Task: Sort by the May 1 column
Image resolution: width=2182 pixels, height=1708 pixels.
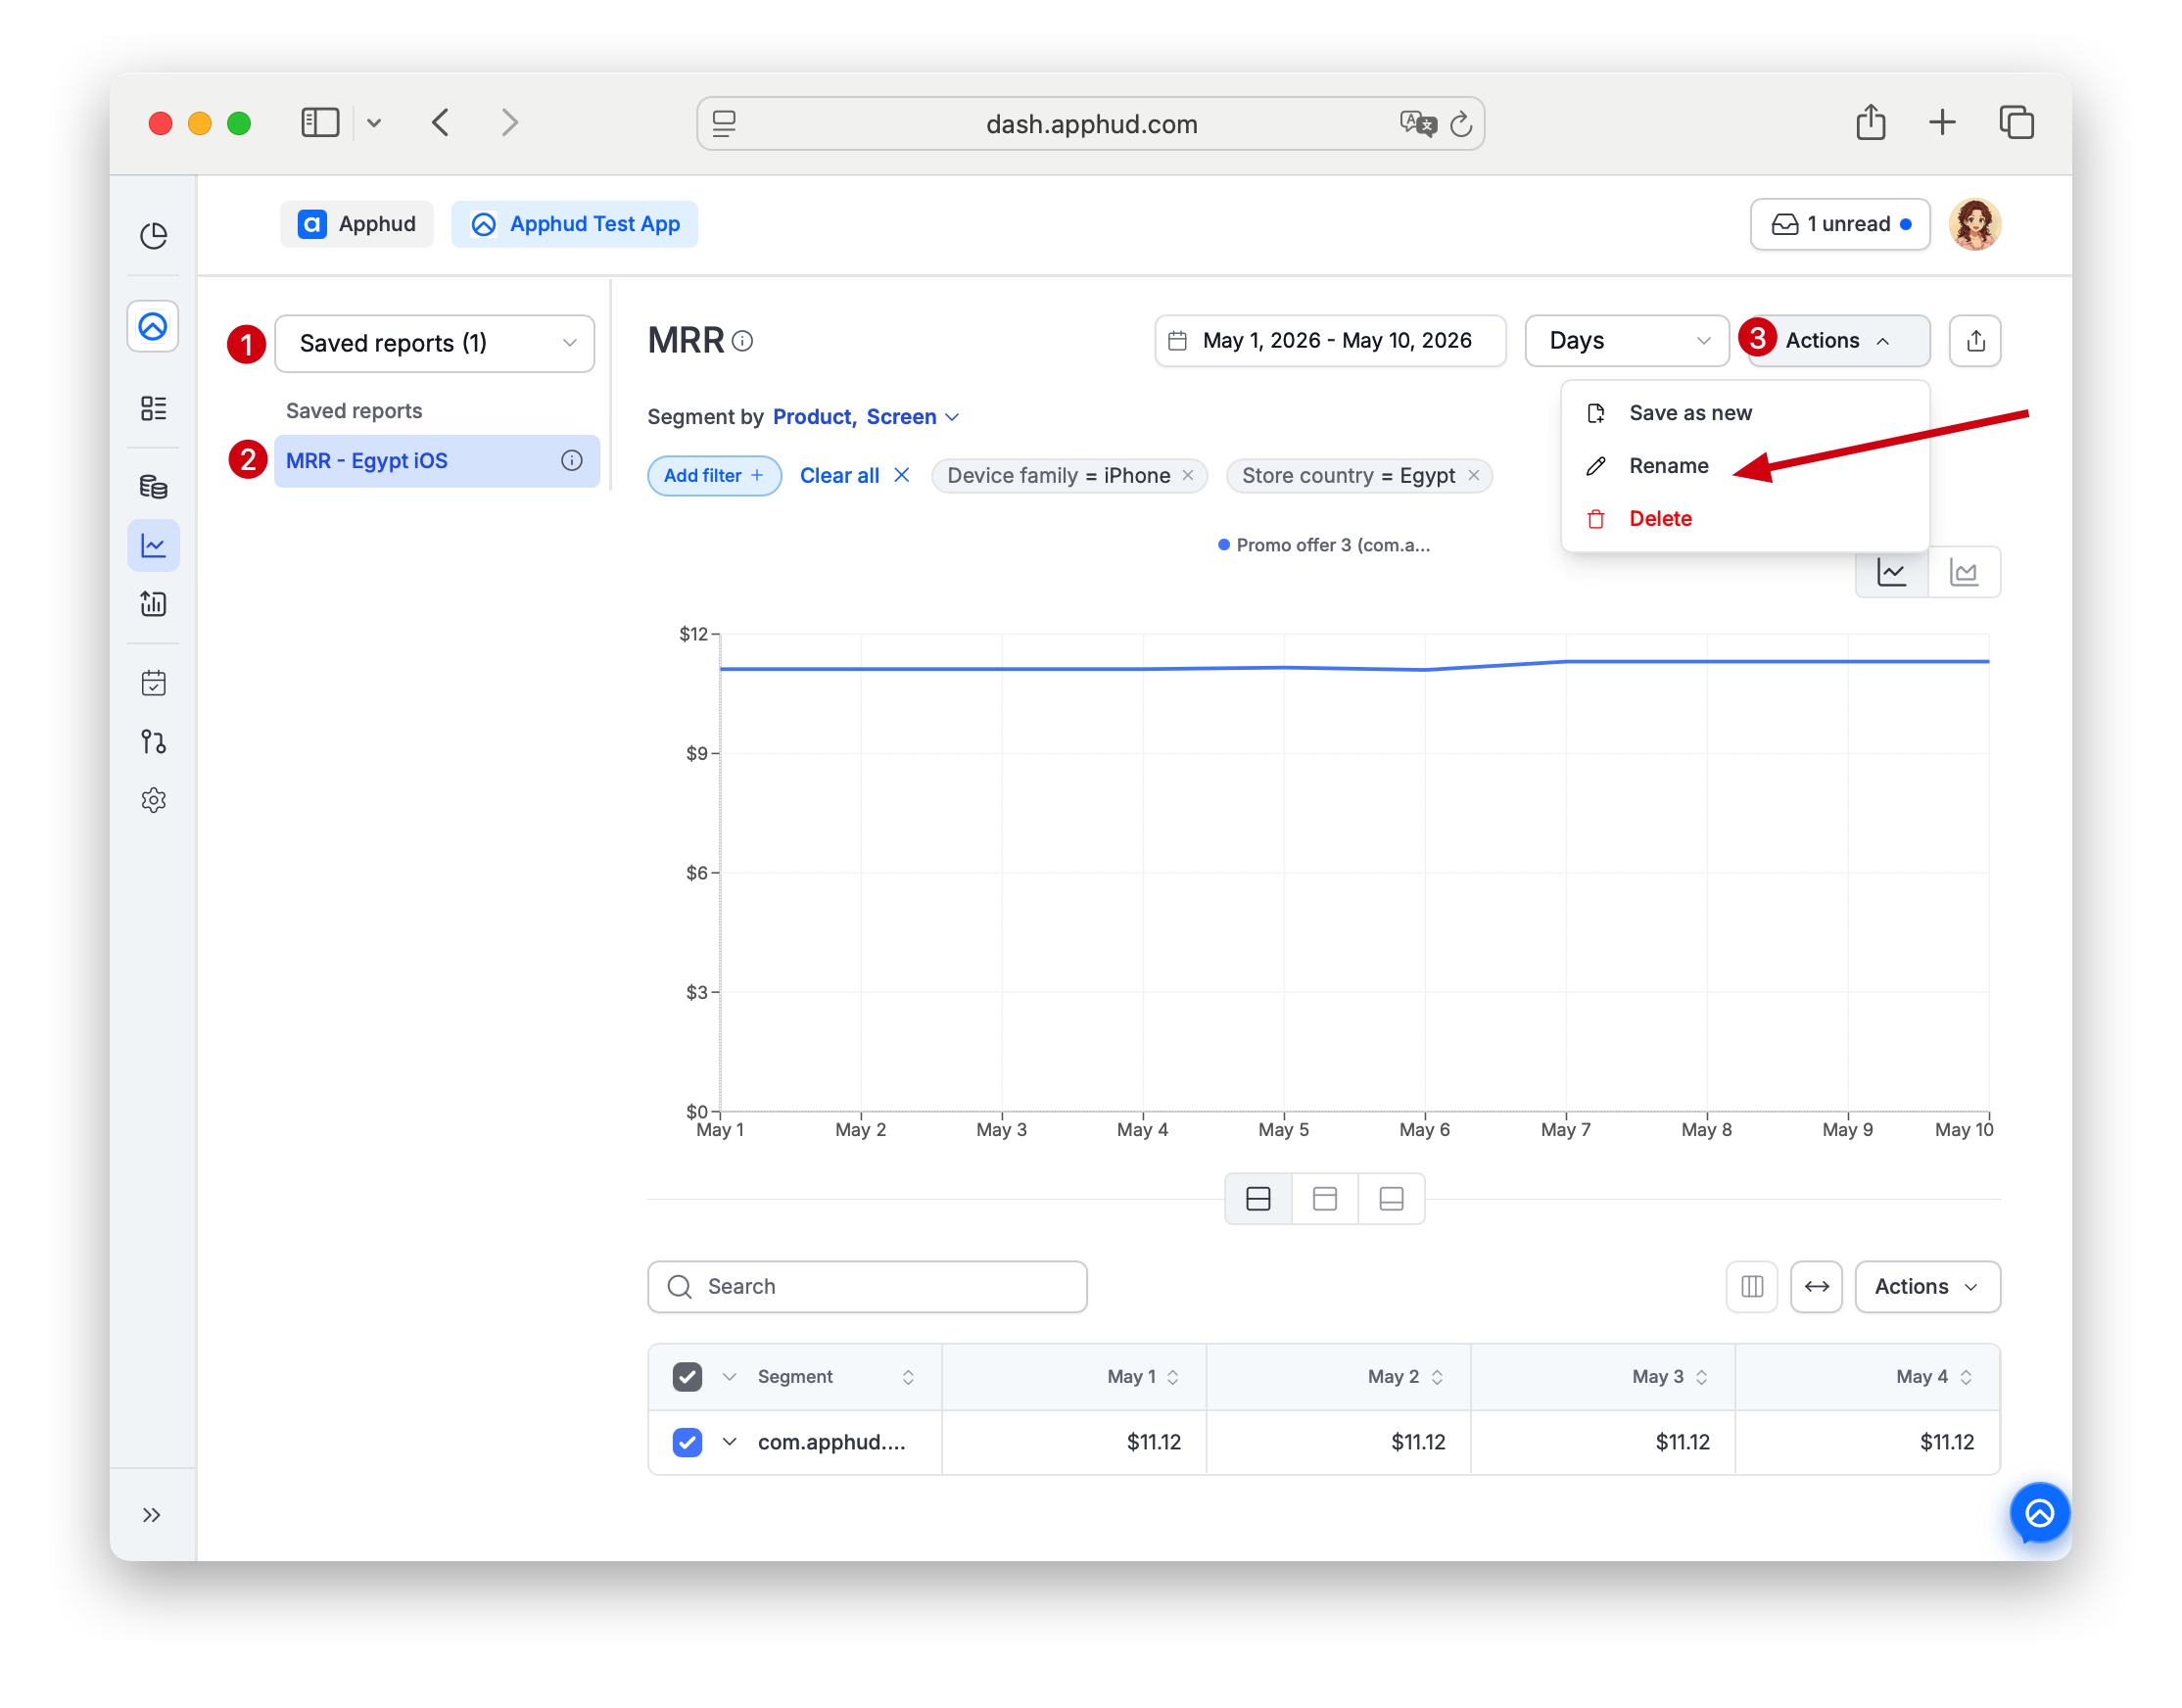Action: (x=1172, y=1377)
